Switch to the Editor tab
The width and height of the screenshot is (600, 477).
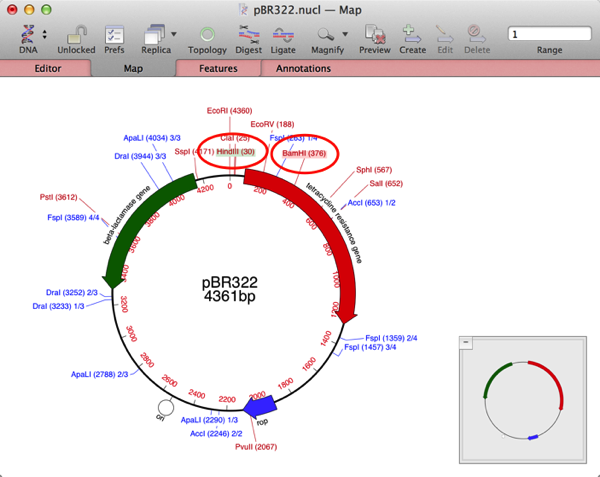click(48, 69)
